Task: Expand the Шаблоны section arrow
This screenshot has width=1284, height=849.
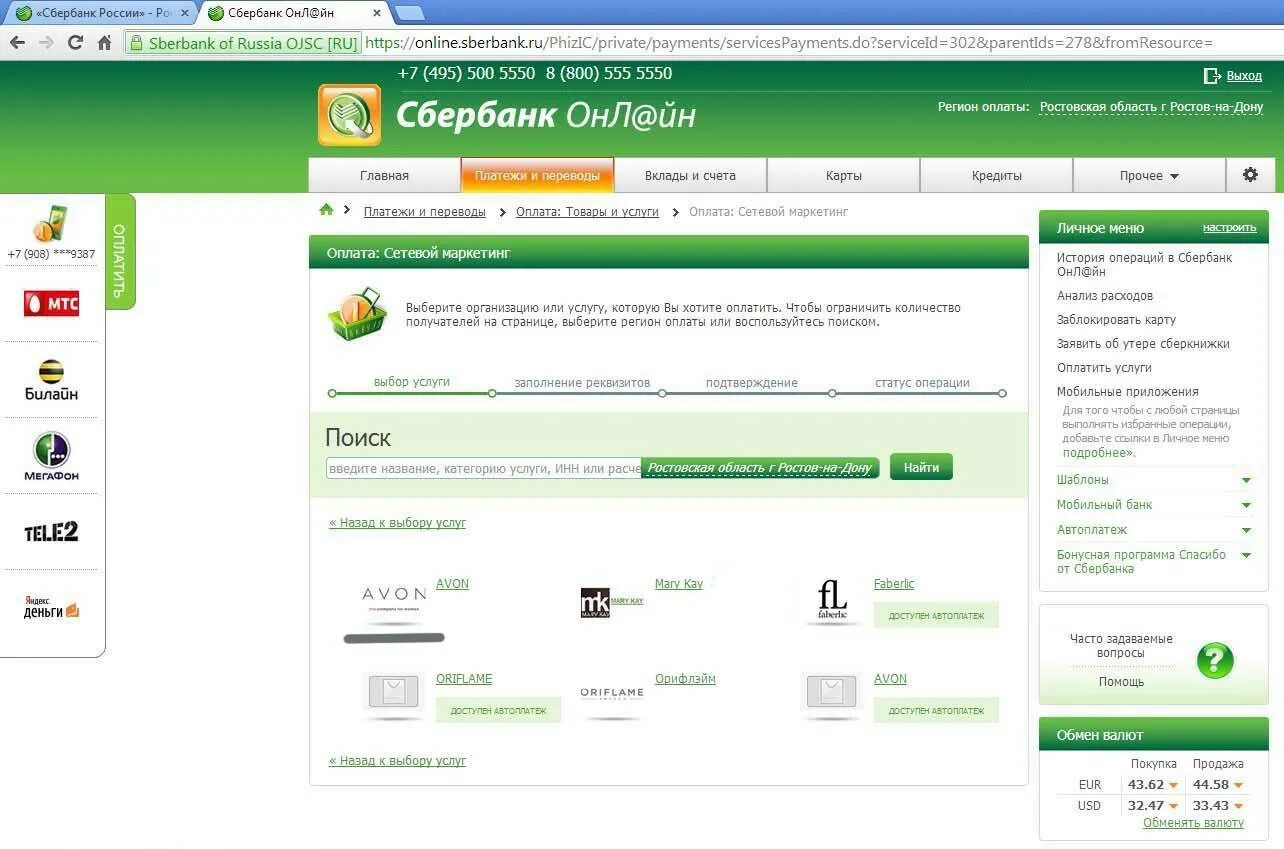Action: tap(1246, 480)
